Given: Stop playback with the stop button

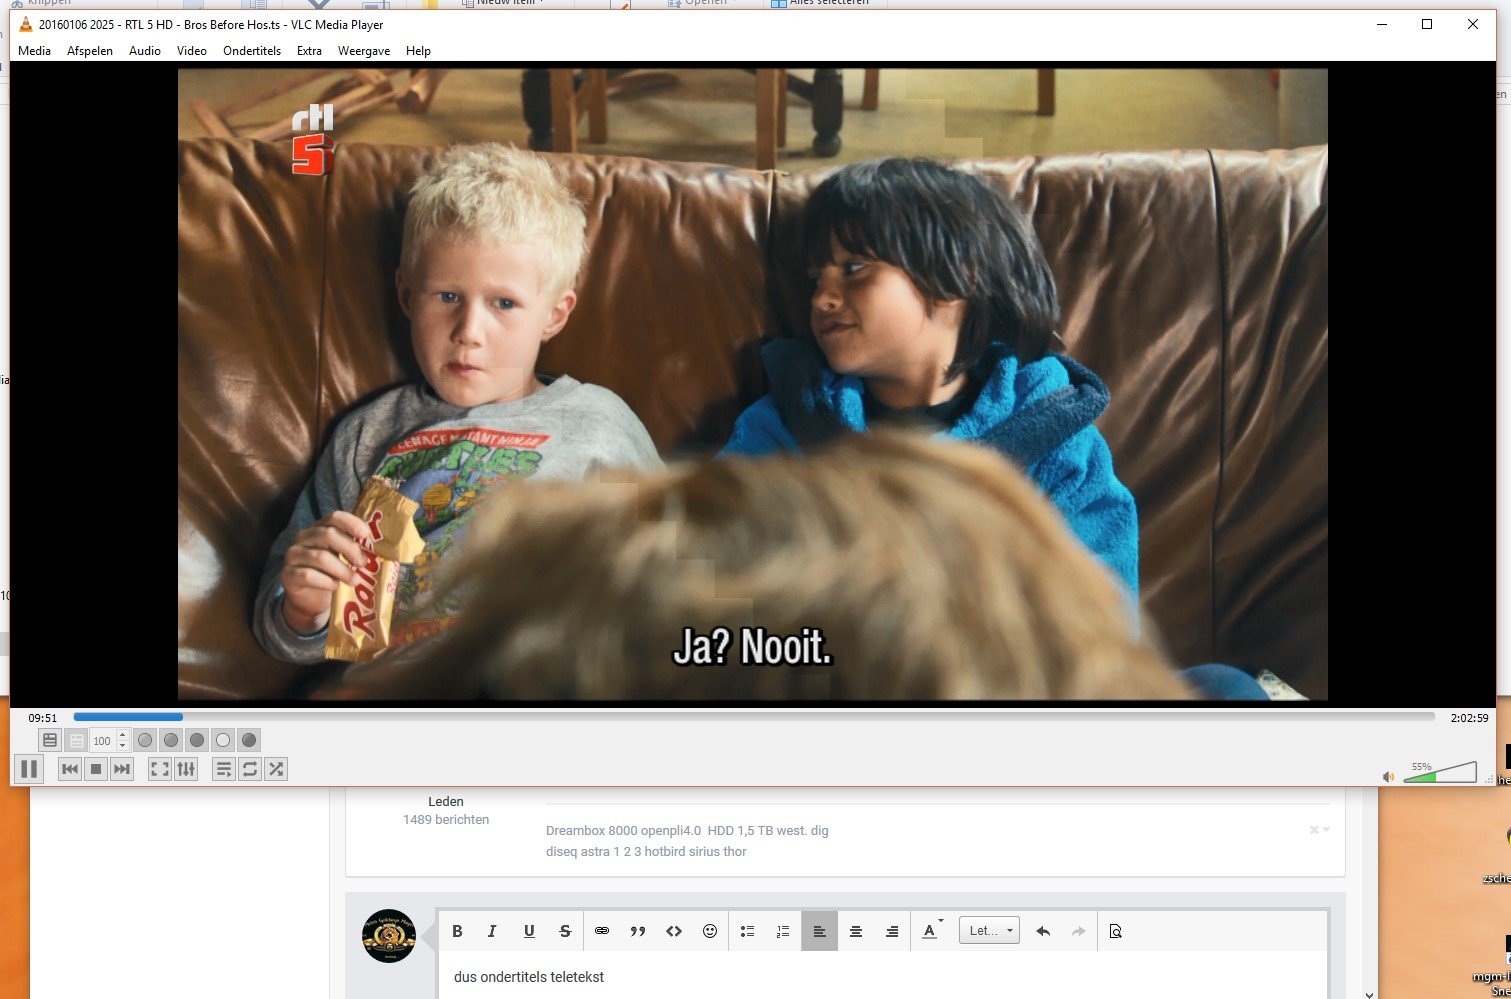Looking at the screenshot, I should coord(96,769).
